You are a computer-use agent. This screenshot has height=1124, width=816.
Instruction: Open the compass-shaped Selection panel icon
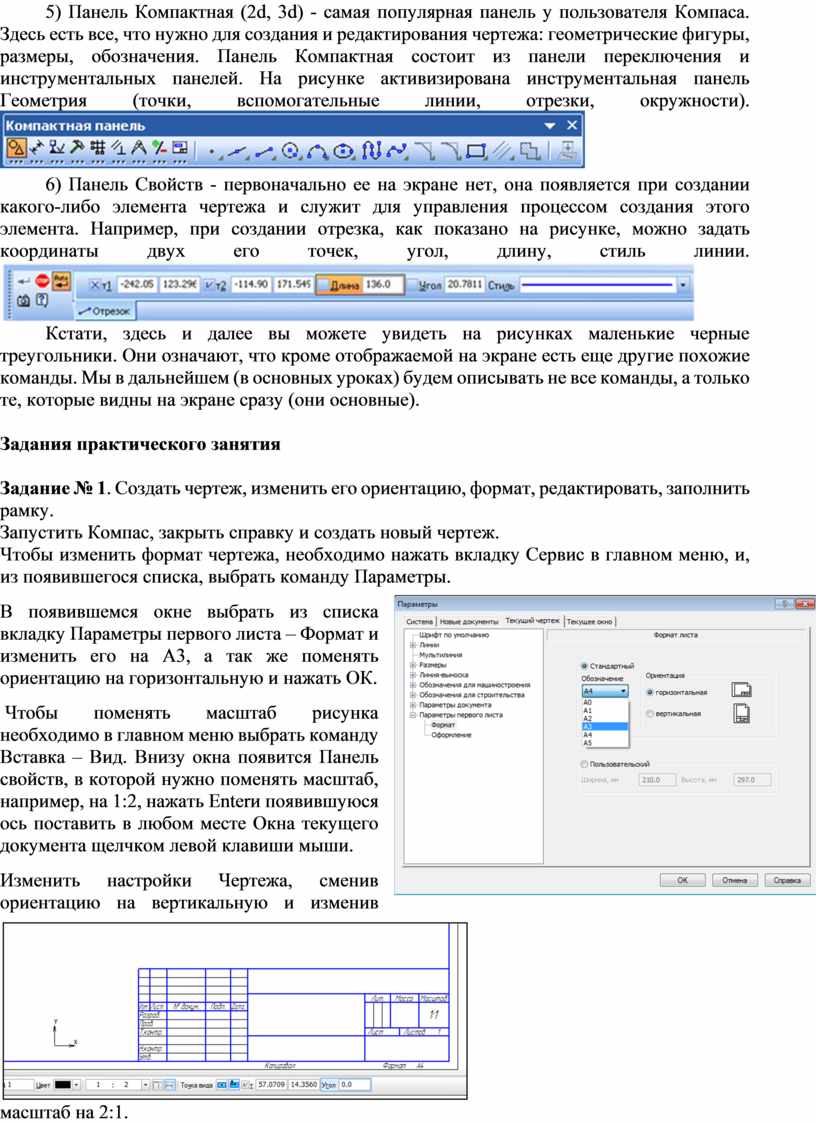pos(138,148)
